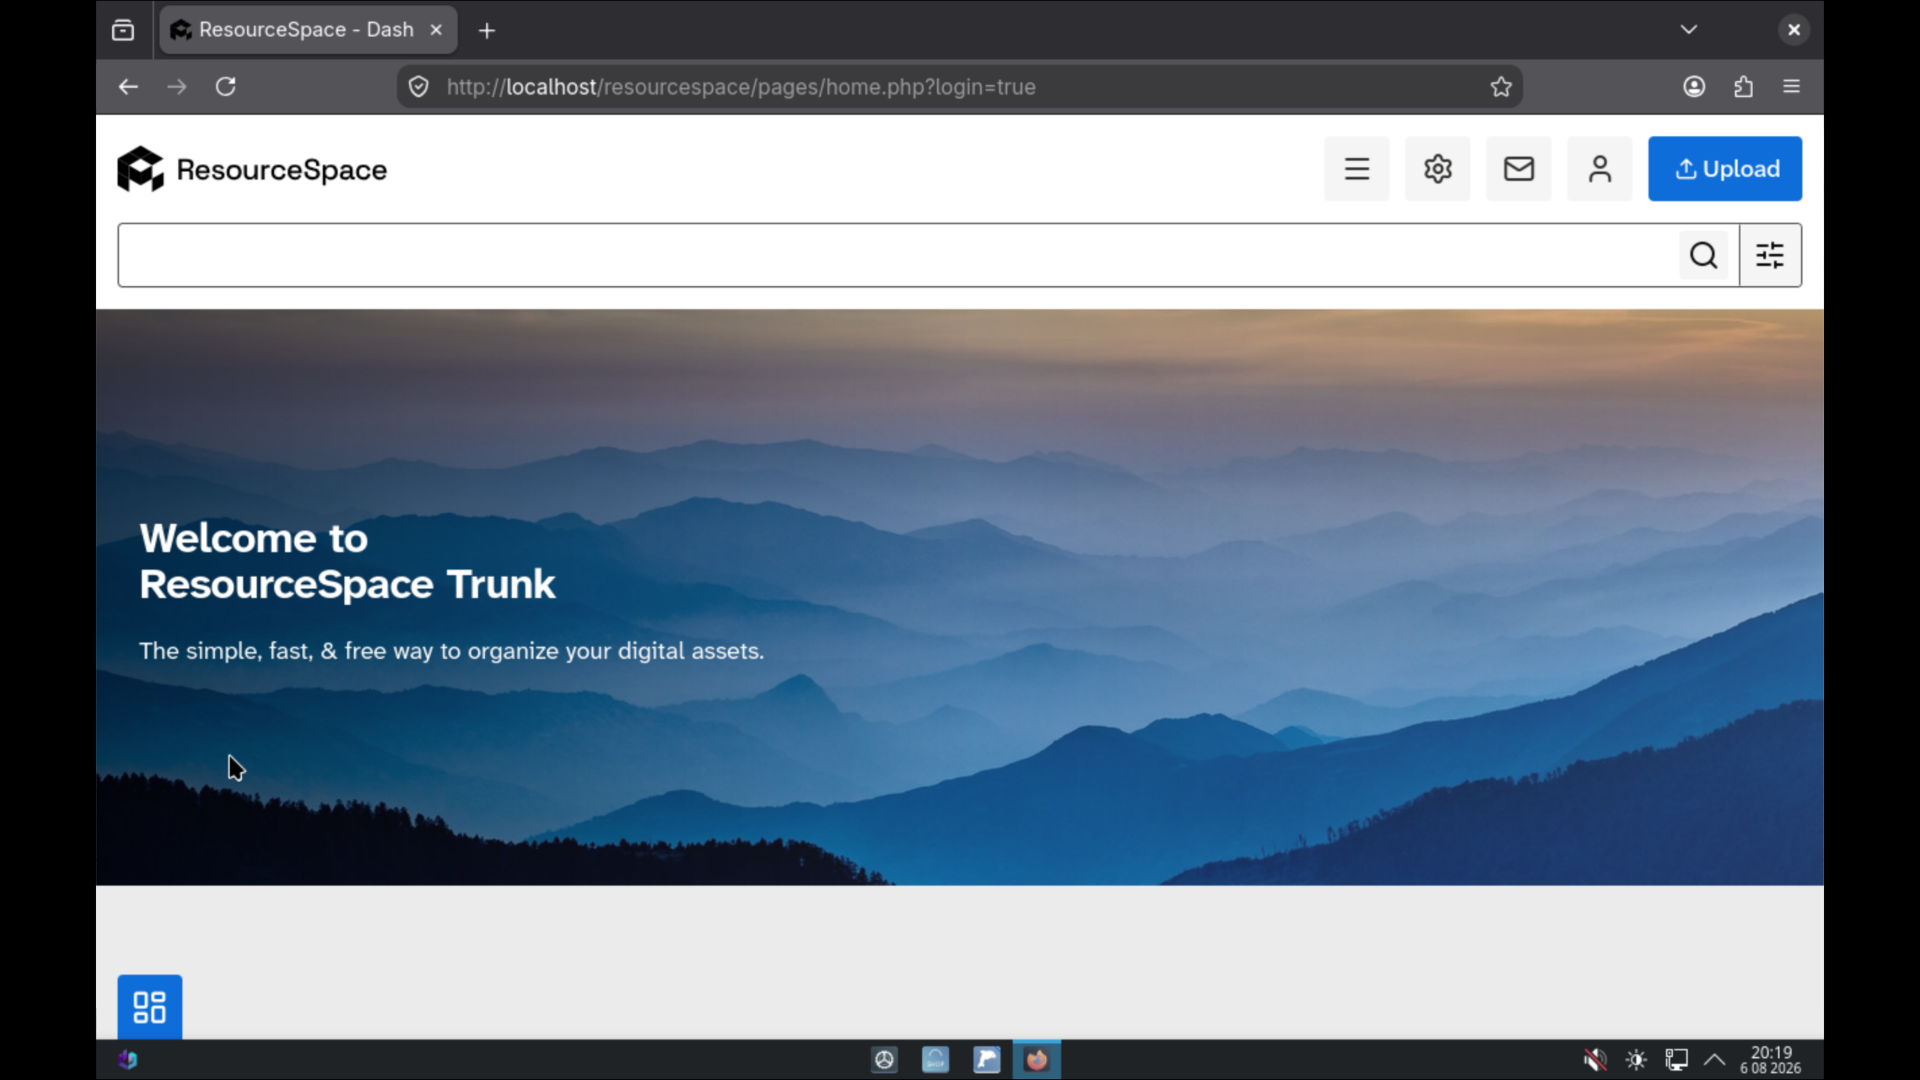Focus the main search input field

pos(897,255)
